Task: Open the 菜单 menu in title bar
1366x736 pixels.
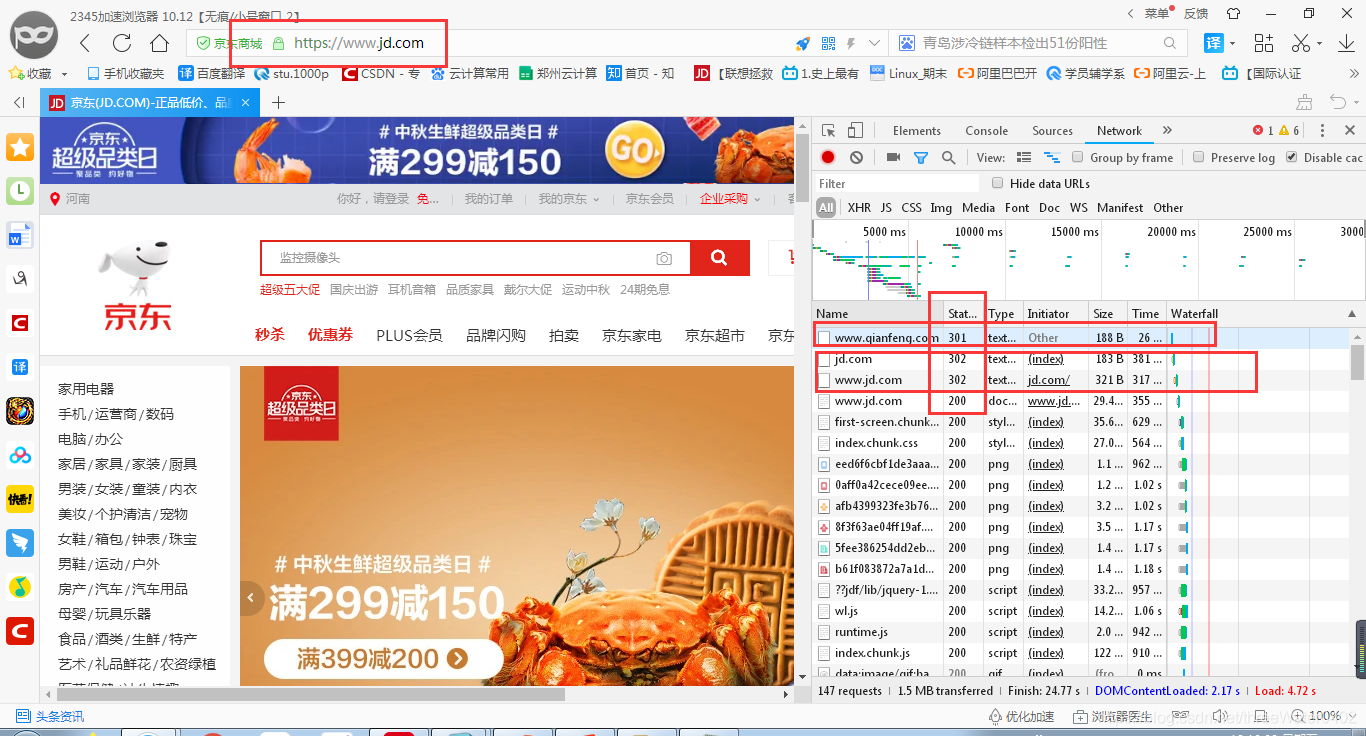Action: click(1157, 13)
